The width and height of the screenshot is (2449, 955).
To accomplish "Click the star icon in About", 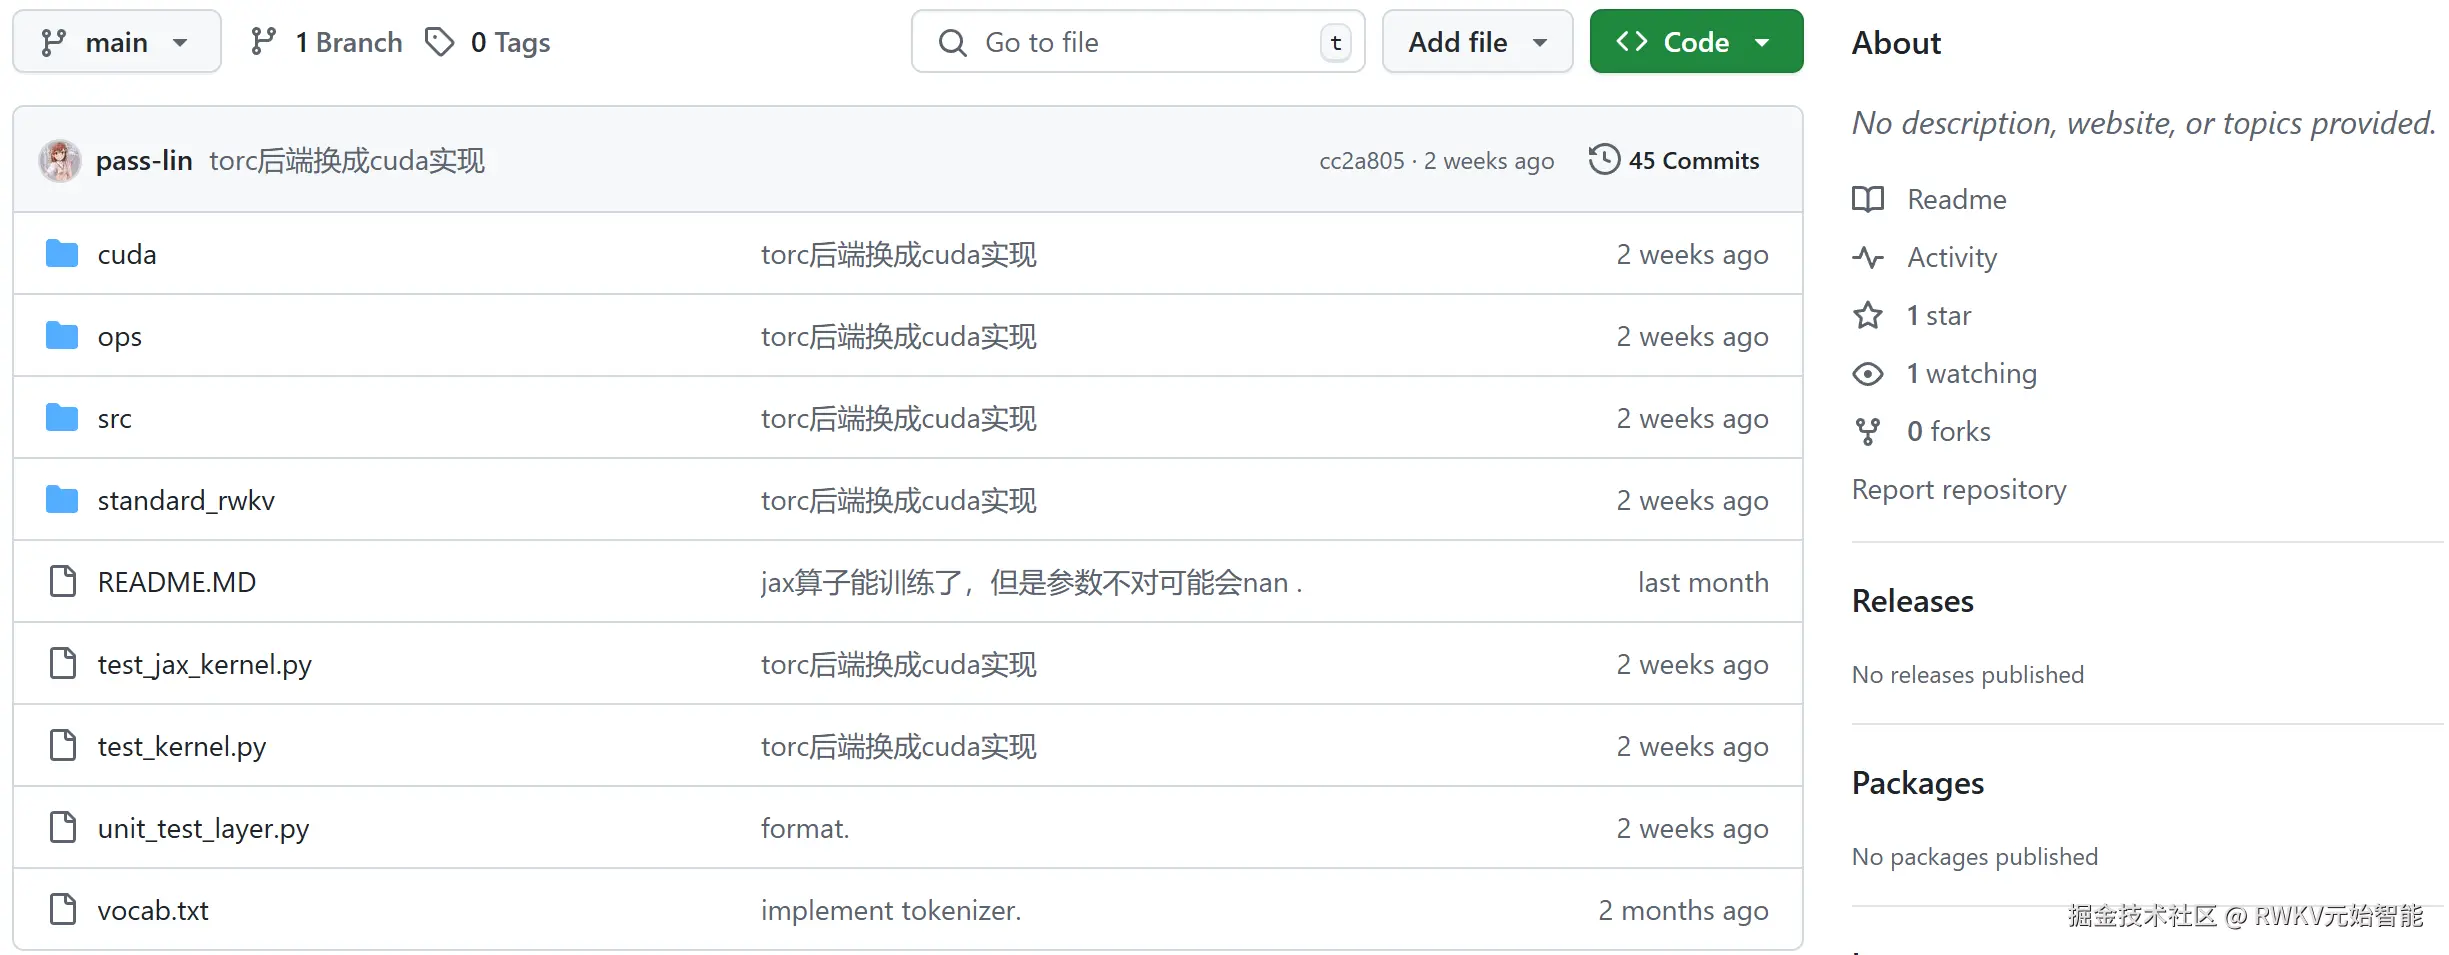I will click(x=1867, y=316).
